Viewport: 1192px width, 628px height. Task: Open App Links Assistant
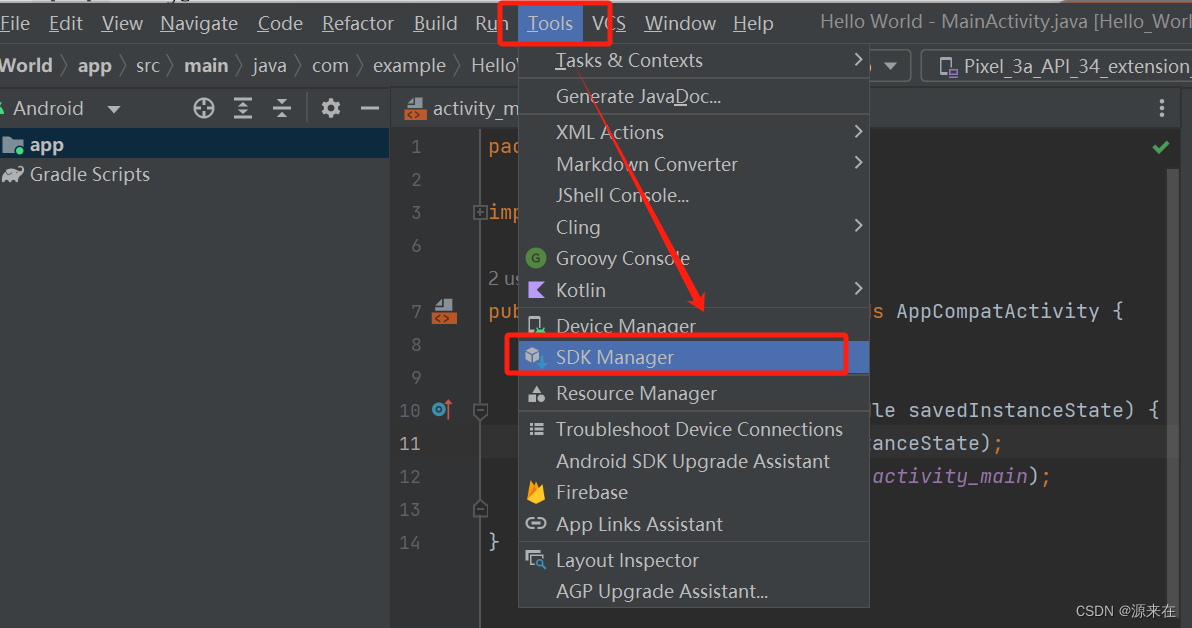[x=693, y=525]
